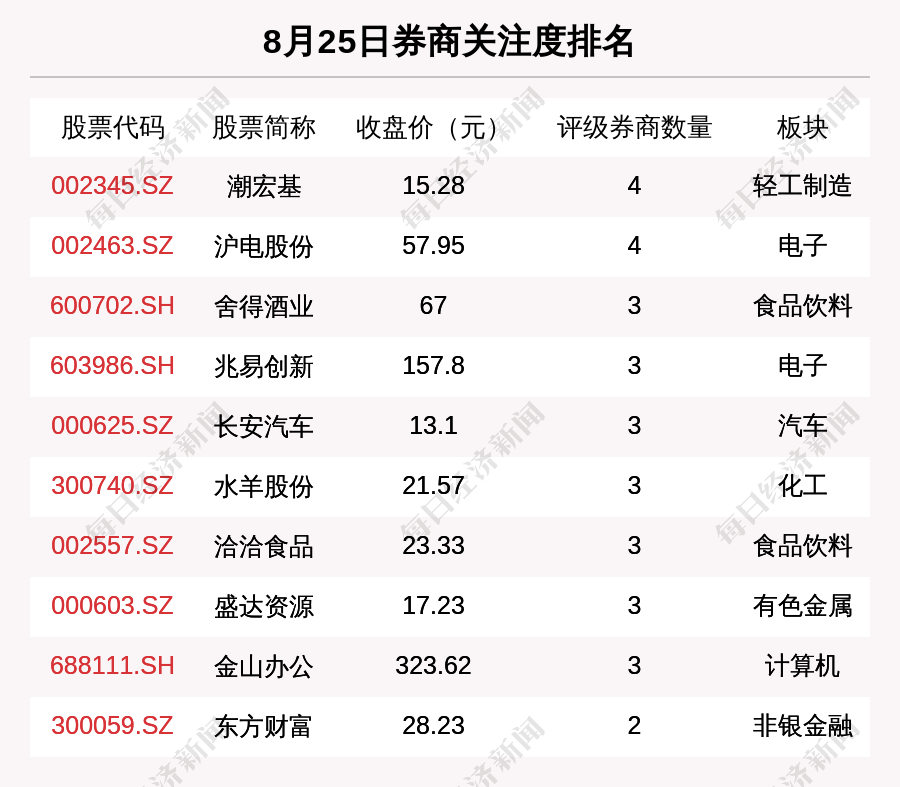The image size is (900, 787).
Task: Click stock name 兆易创新
Action: tap(263, 366)
